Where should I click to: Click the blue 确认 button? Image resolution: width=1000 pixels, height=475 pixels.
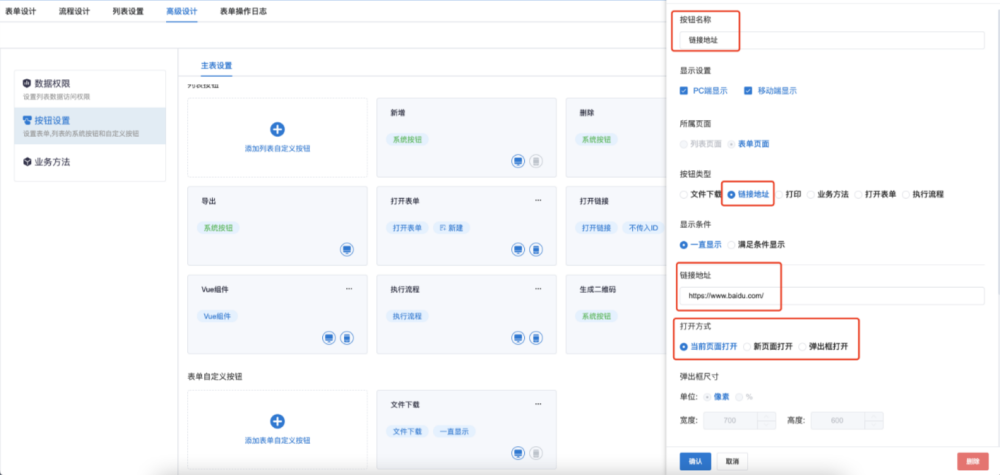point(695,461)
